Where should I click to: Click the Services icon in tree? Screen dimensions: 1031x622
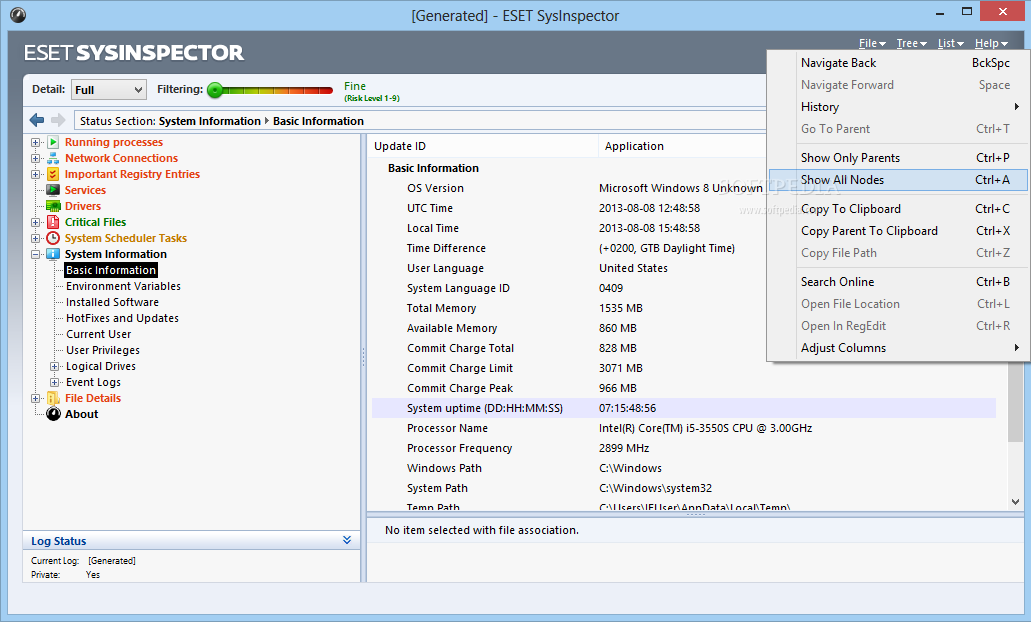tap(53, 190)
